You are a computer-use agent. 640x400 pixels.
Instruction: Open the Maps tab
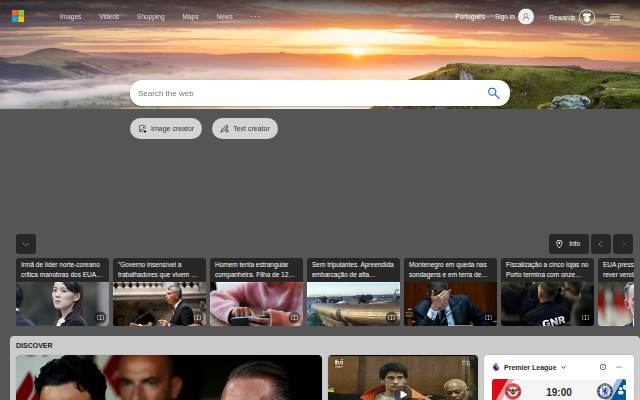pos(190,17)
